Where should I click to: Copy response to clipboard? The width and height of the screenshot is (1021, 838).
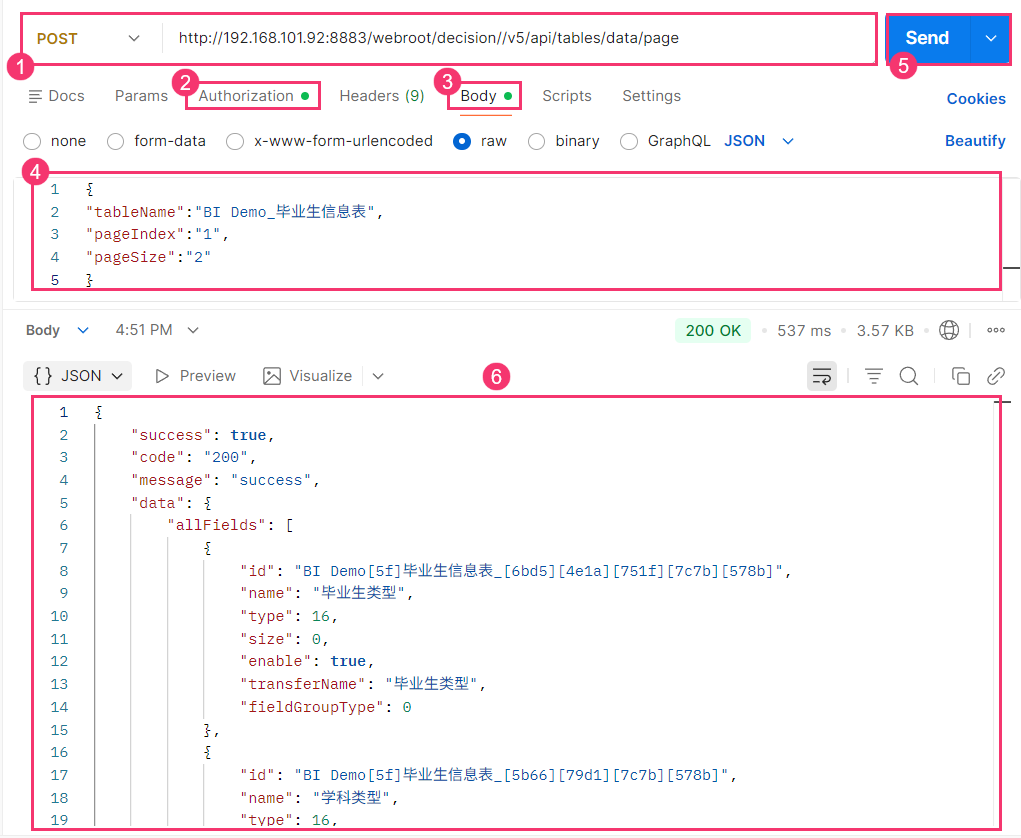pyautogui.click(x=960, y=376)
